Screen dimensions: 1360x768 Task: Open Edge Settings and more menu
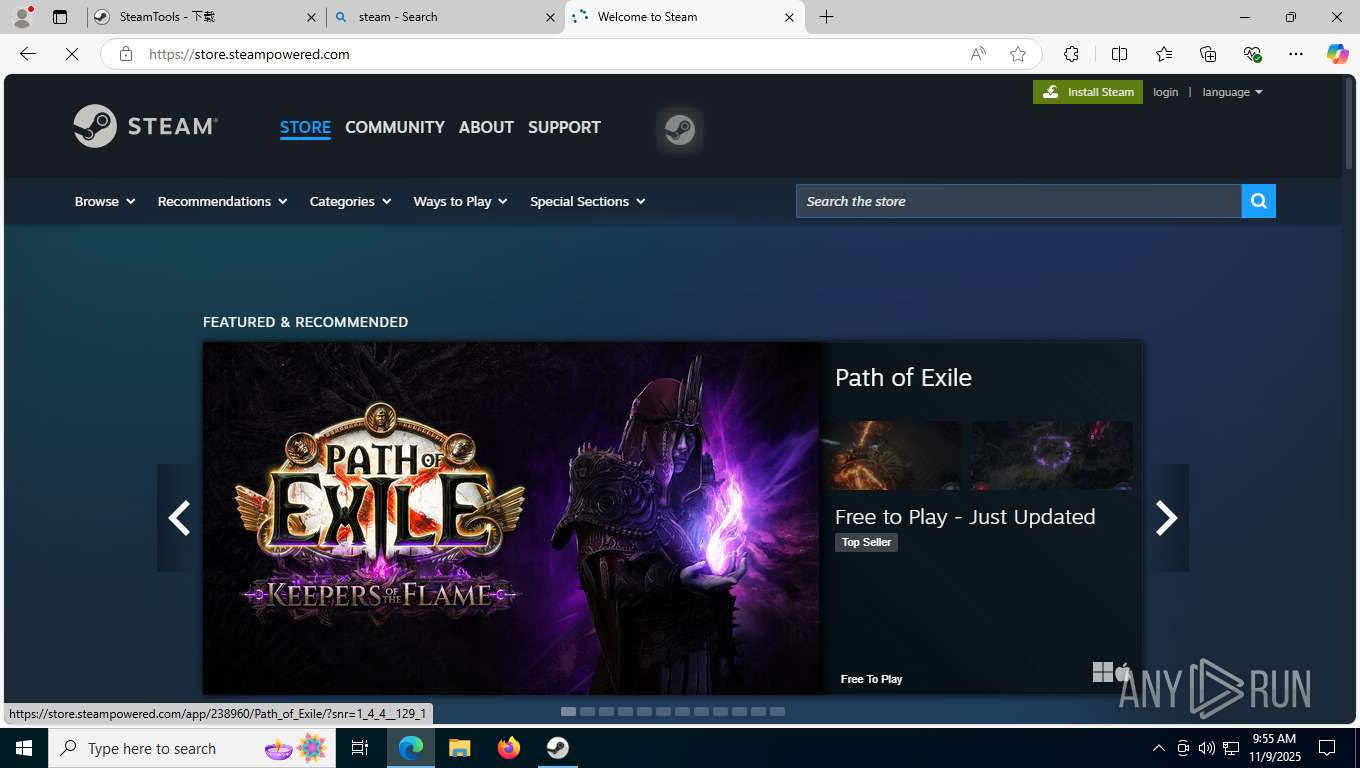pyautogui.click(x=1296, y=54)
